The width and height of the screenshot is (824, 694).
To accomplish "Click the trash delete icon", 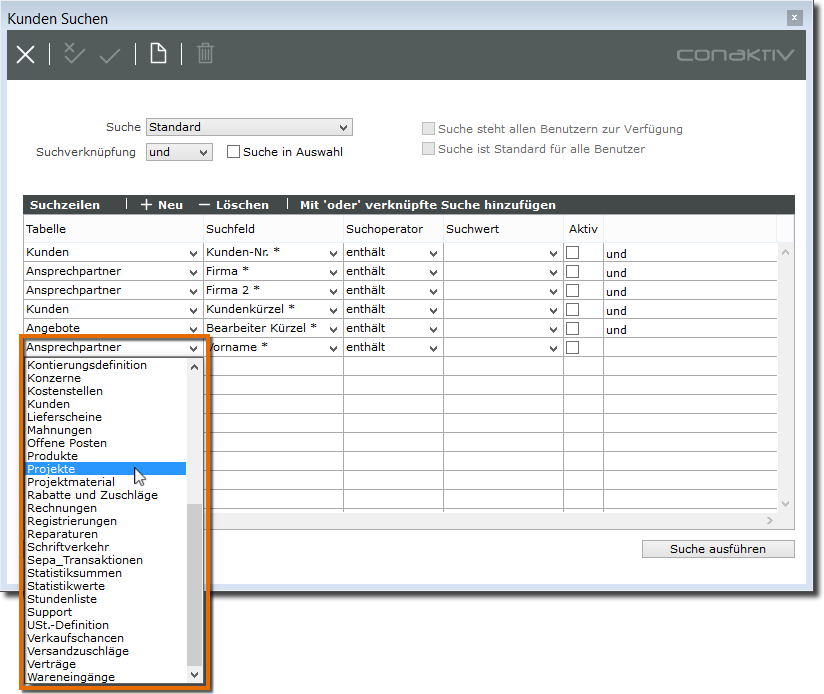I will tap(205, 54).
